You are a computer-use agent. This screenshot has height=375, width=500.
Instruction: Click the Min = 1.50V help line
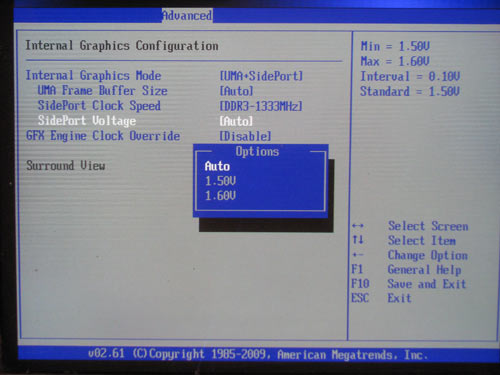pos(395,46)
